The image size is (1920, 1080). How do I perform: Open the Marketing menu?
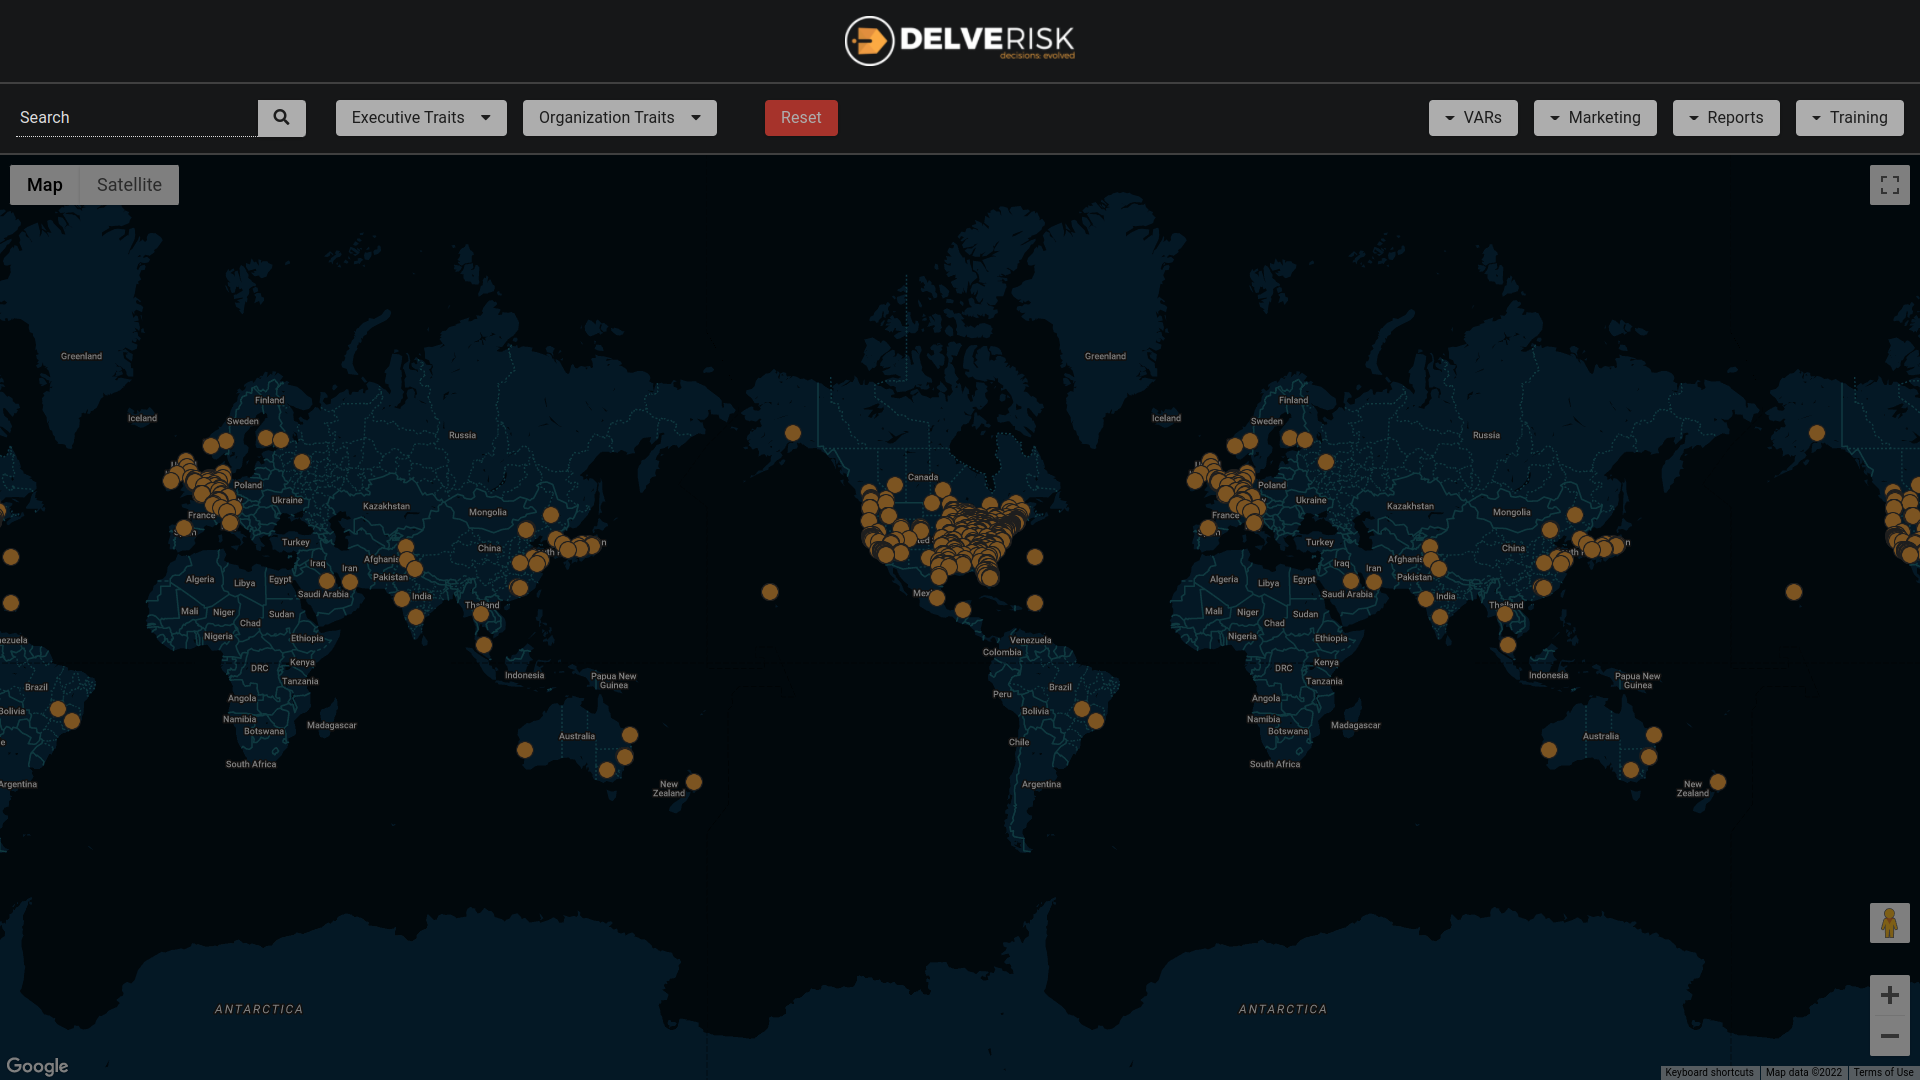tap(1595, 117)
